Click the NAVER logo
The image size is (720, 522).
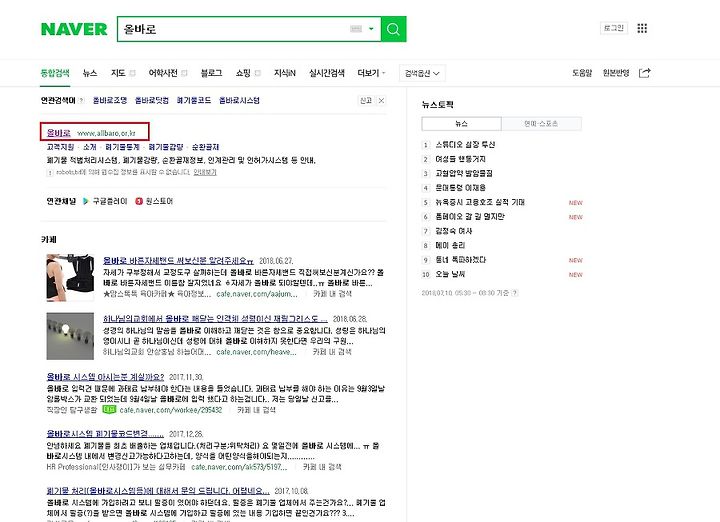point(74,29)
